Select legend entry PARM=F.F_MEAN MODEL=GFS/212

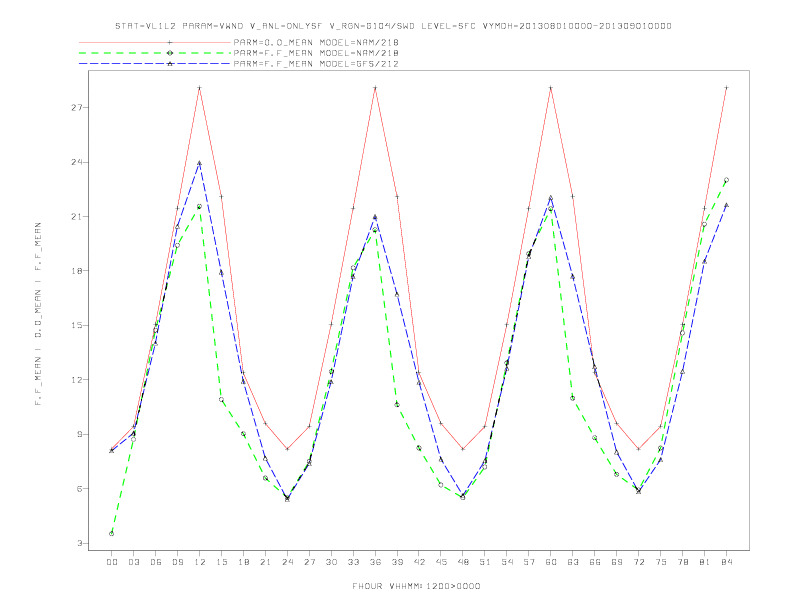click(x=316, y=64)
